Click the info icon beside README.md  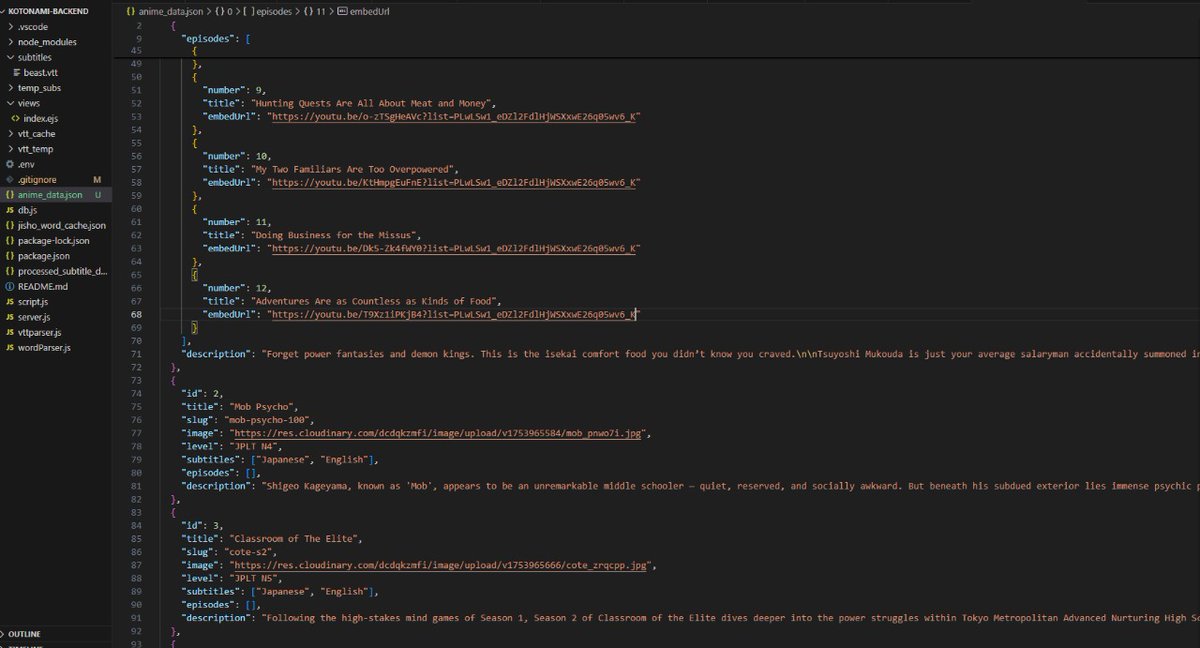click(x=10, y=286)
